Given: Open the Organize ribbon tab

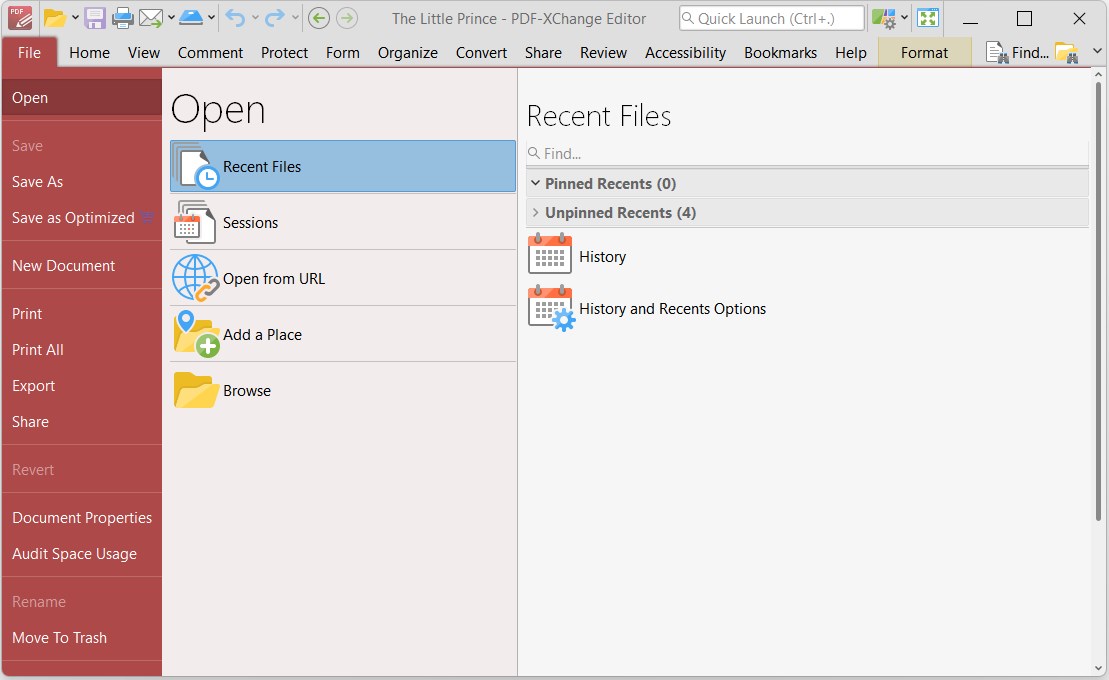Looking at the screenshot, I should (x=407, y=53).
